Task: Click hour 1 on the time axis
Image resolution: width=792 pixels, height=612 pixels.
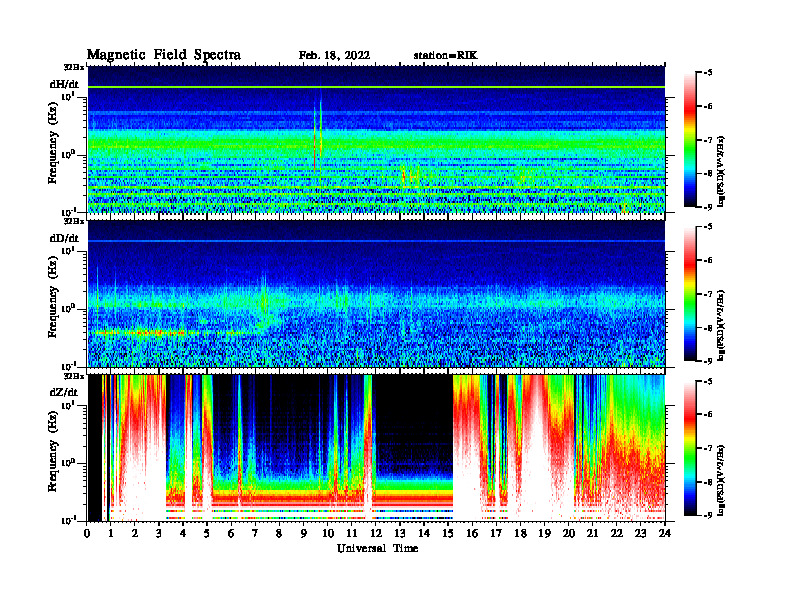Action: [111, 533]
